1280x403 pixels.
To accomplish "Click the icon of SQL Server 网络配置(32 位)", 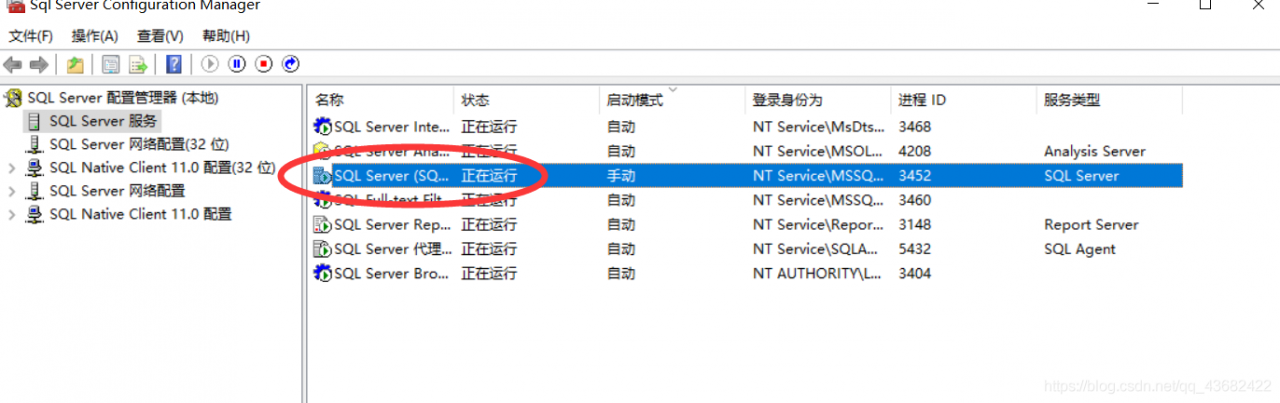I will tap(35, 144).
